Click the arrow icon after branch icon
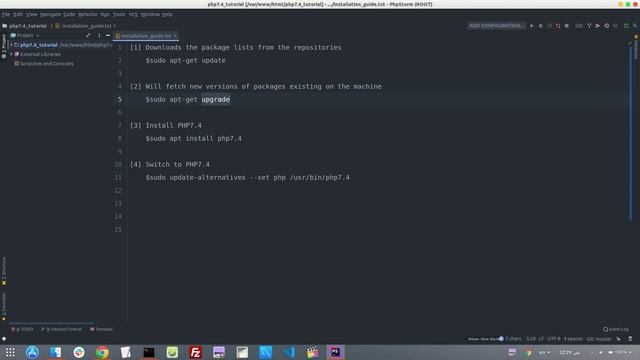Image resolution: width=640 pixels, height=360 pixels. point(598,26)
